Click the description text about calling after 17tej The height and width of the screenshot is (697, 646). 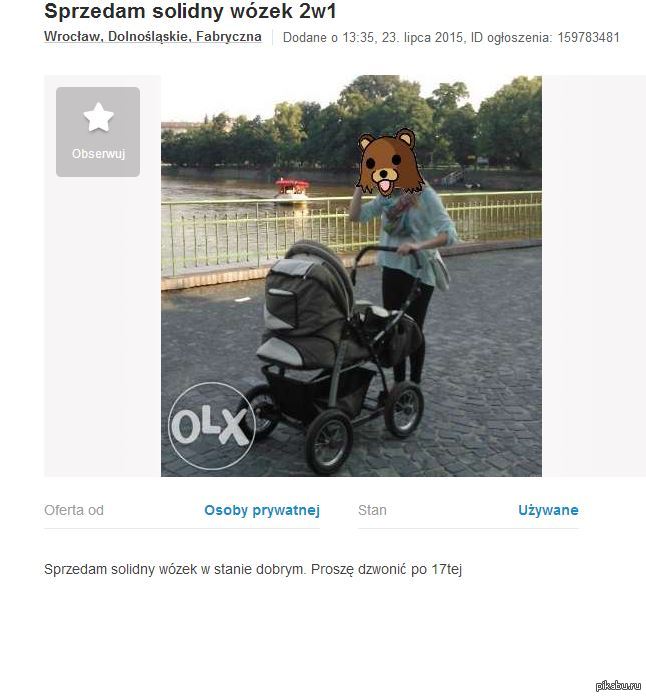pos(253,569)
